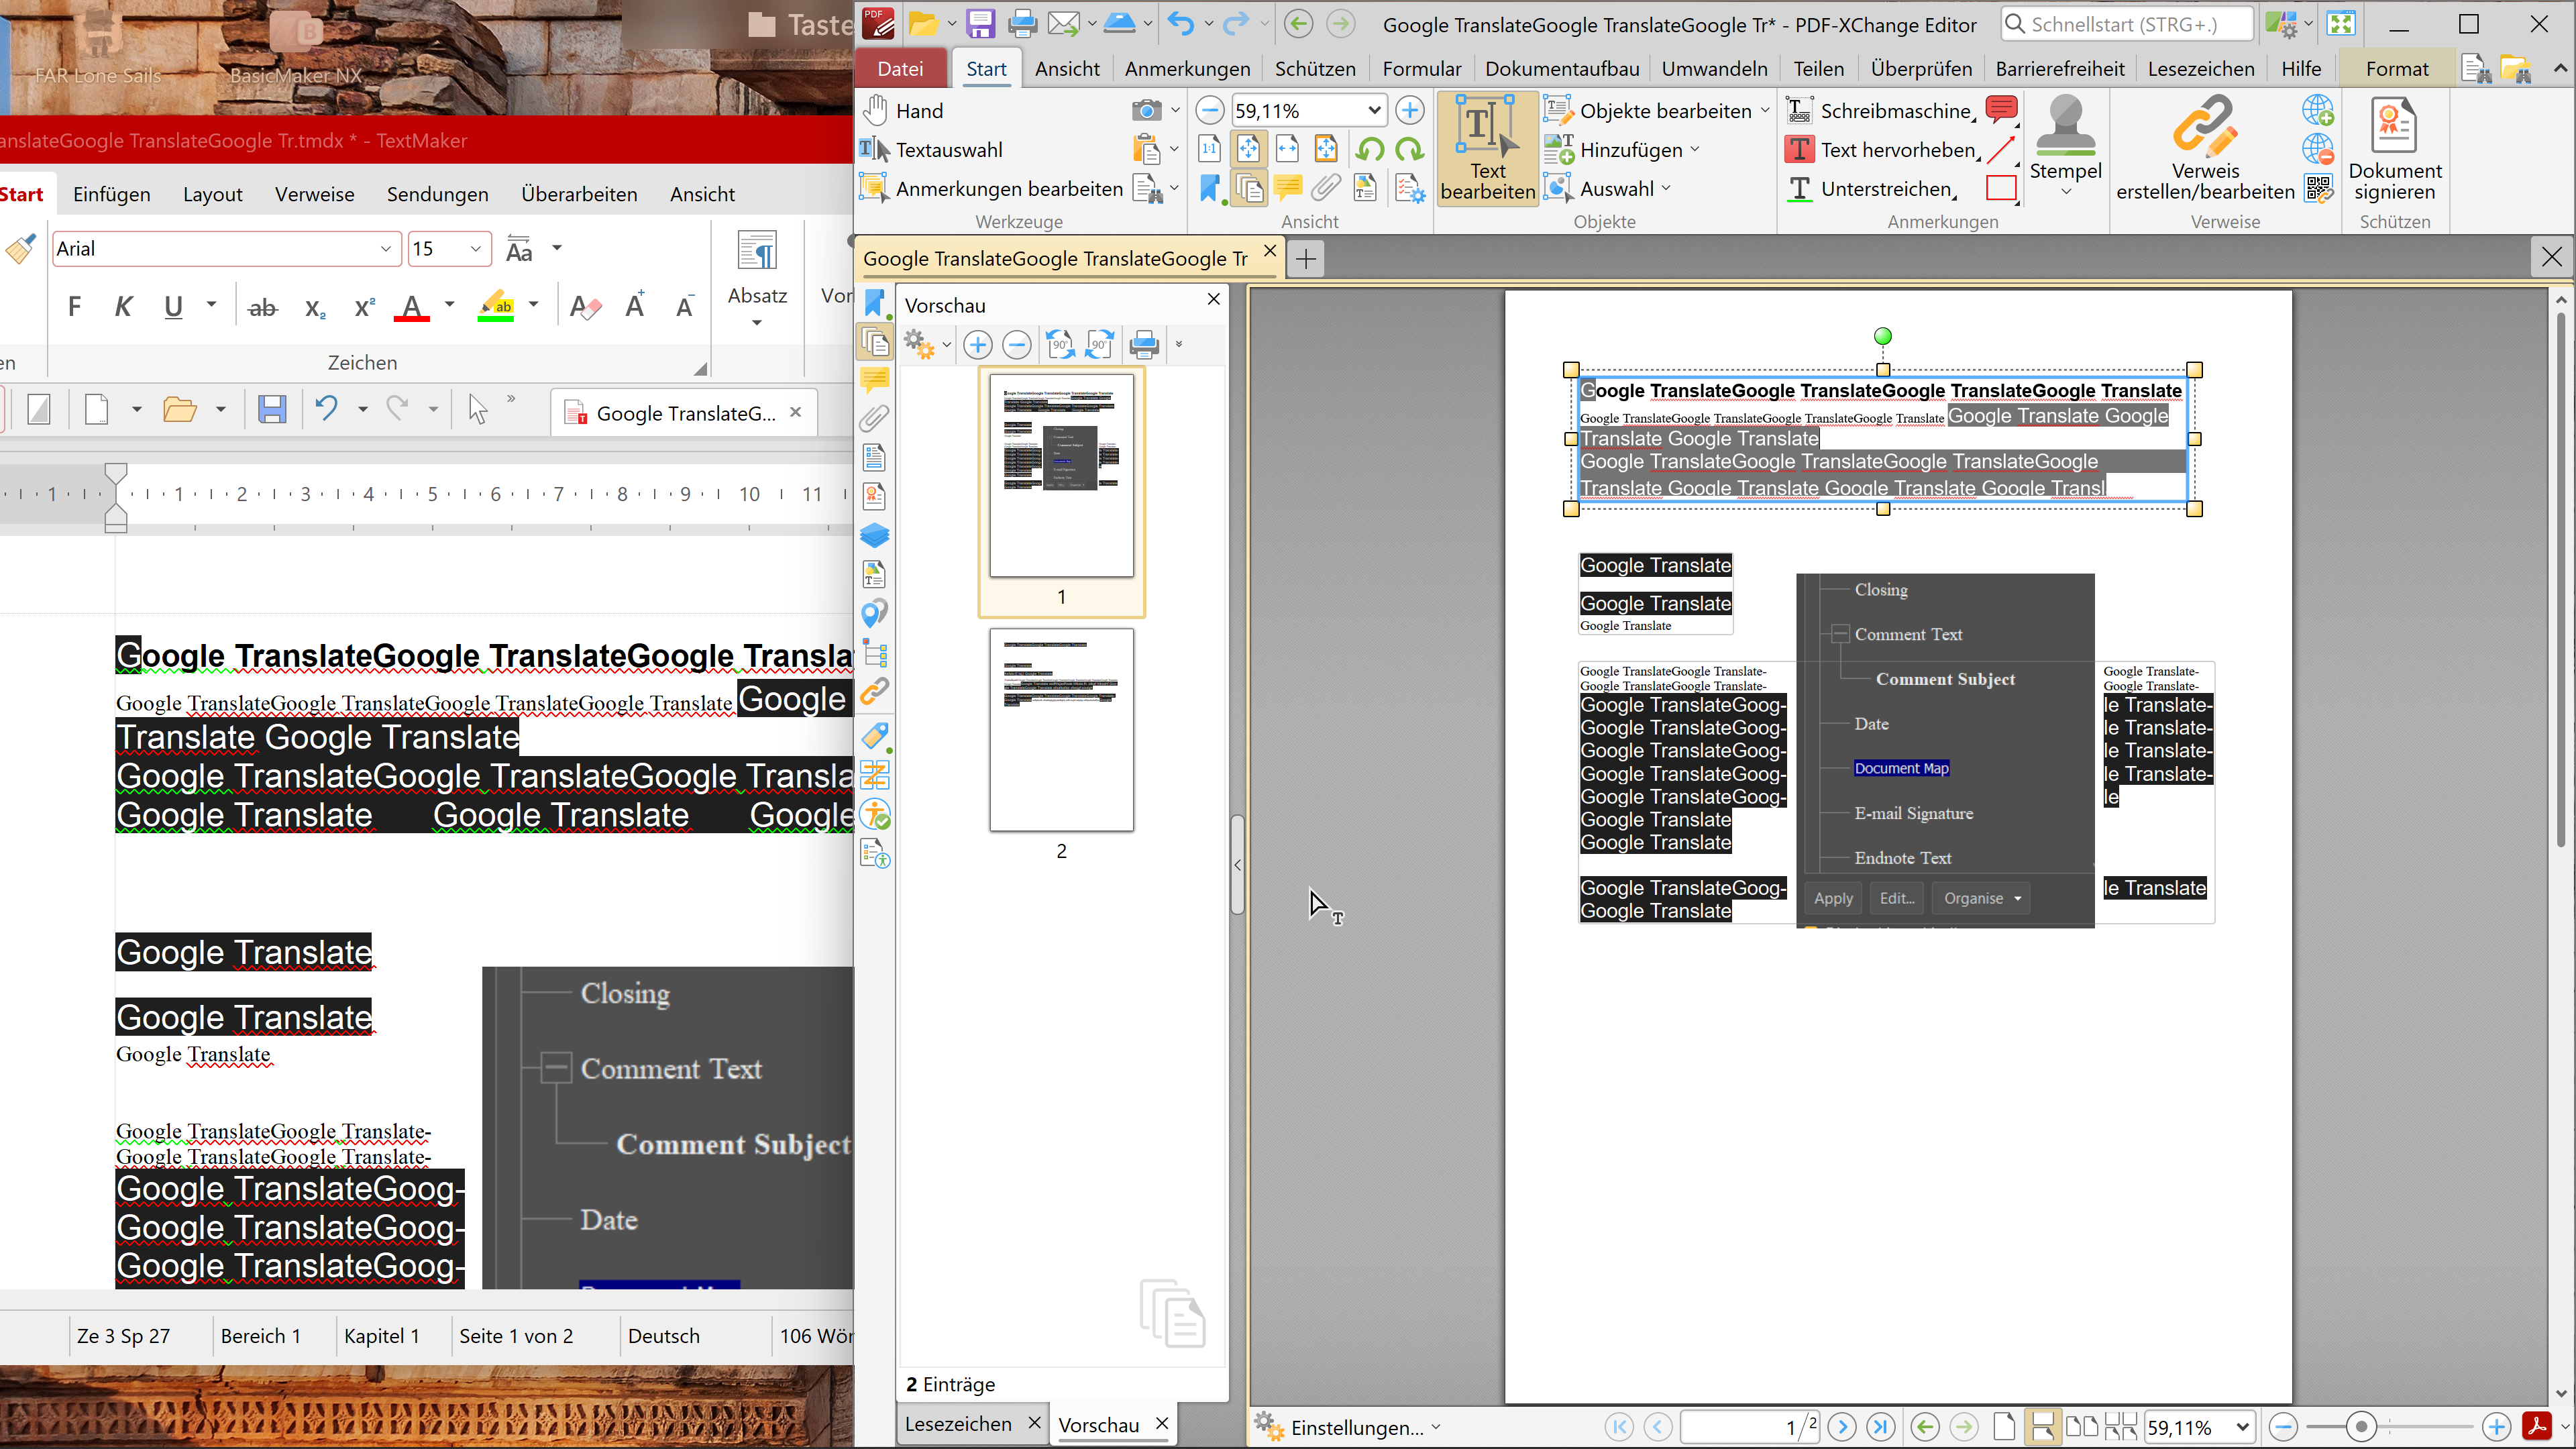
Task: Open a new document tab with plus
Action: pyautogui.click(x=1305, y=260)
